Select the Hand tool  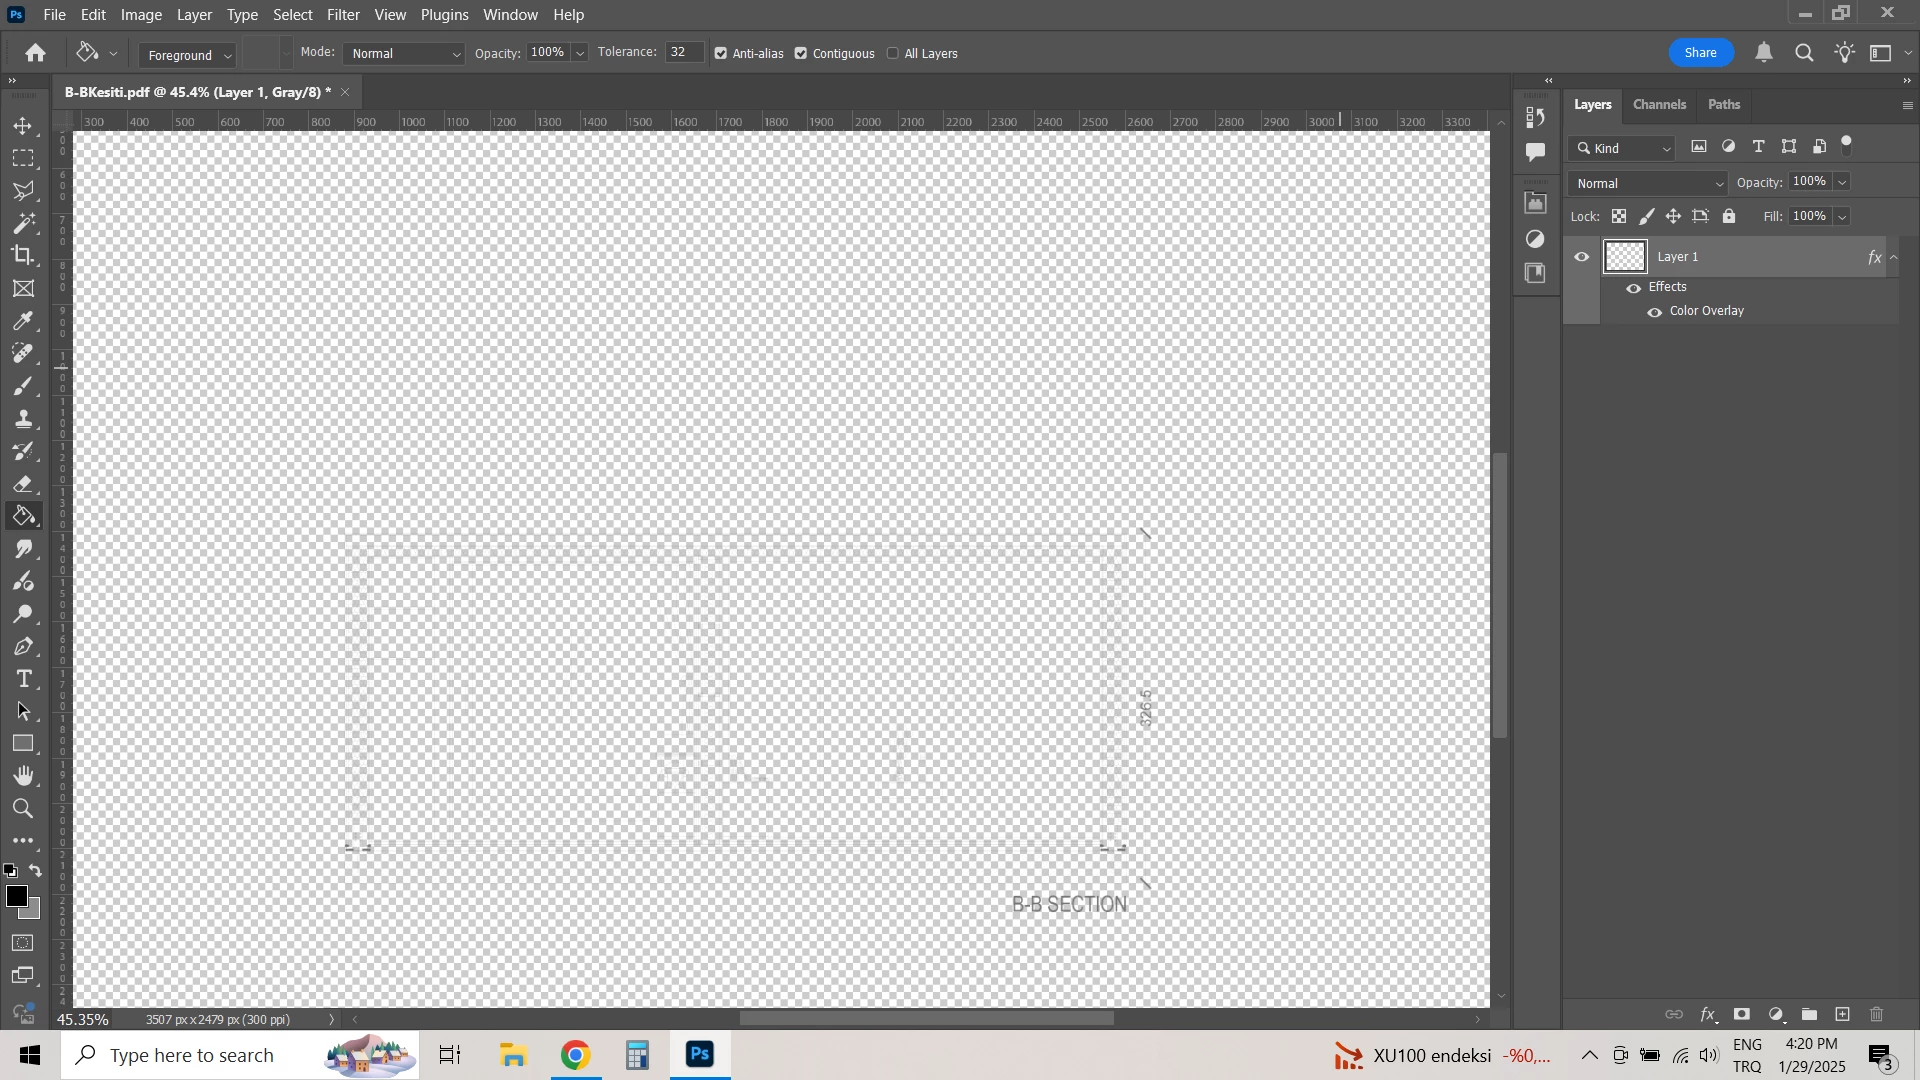click(23, 777)
